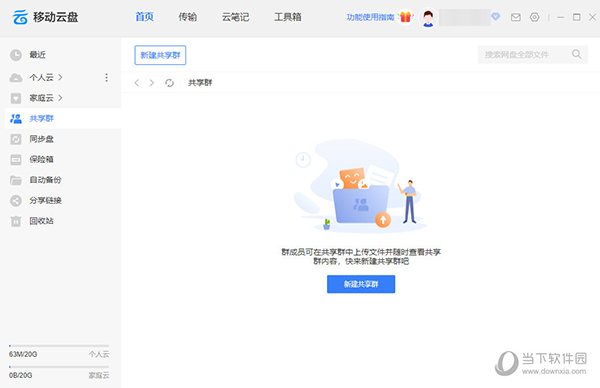Go to the 工具箱 tab
The image size is (600, 388).
(288, 17)
